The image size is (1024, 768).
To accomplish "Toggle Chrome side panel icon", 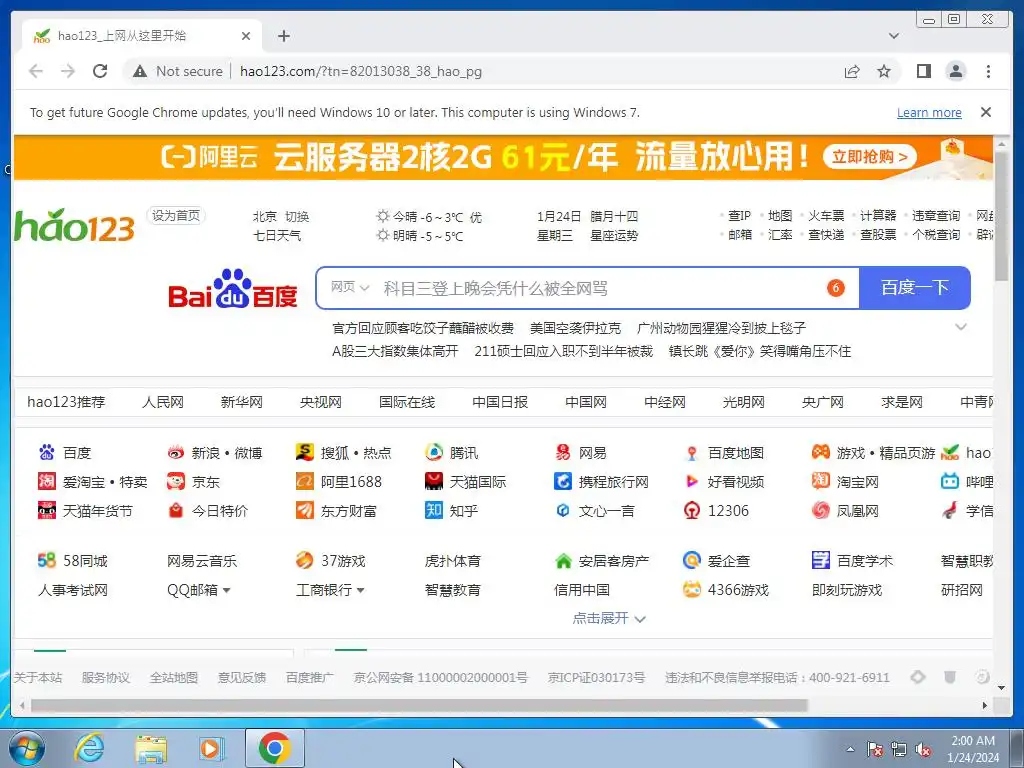I will coord(923,71).
